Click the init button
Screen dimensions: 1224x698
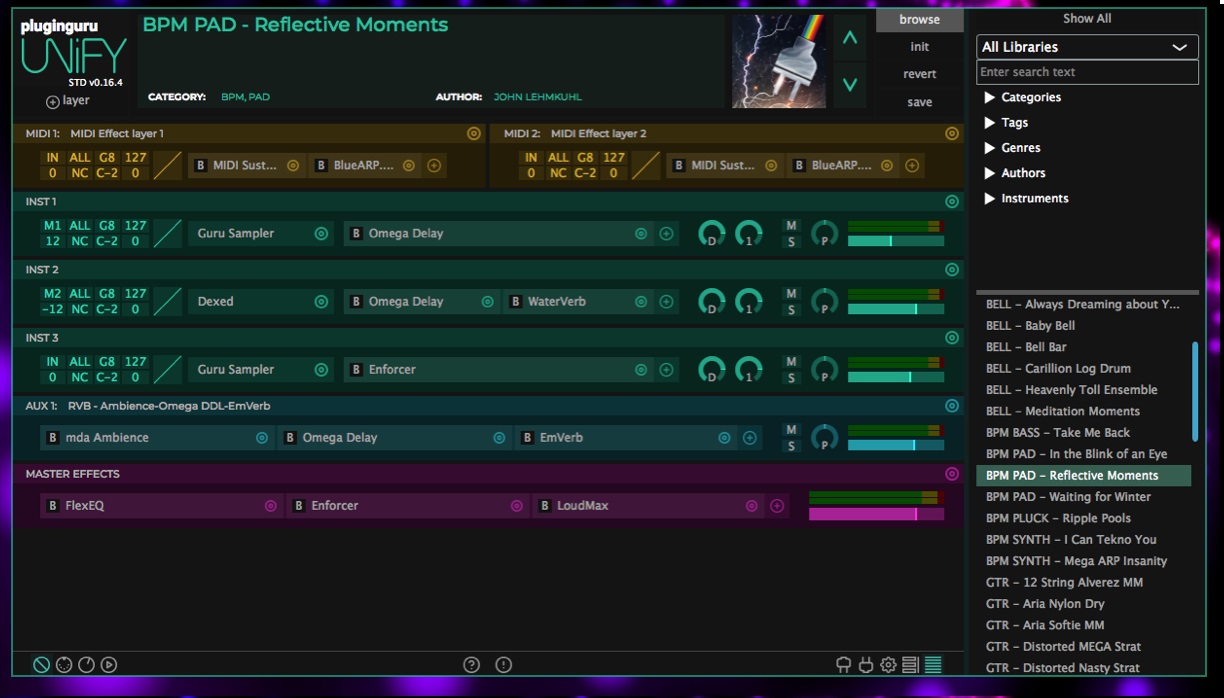[920, 47]
